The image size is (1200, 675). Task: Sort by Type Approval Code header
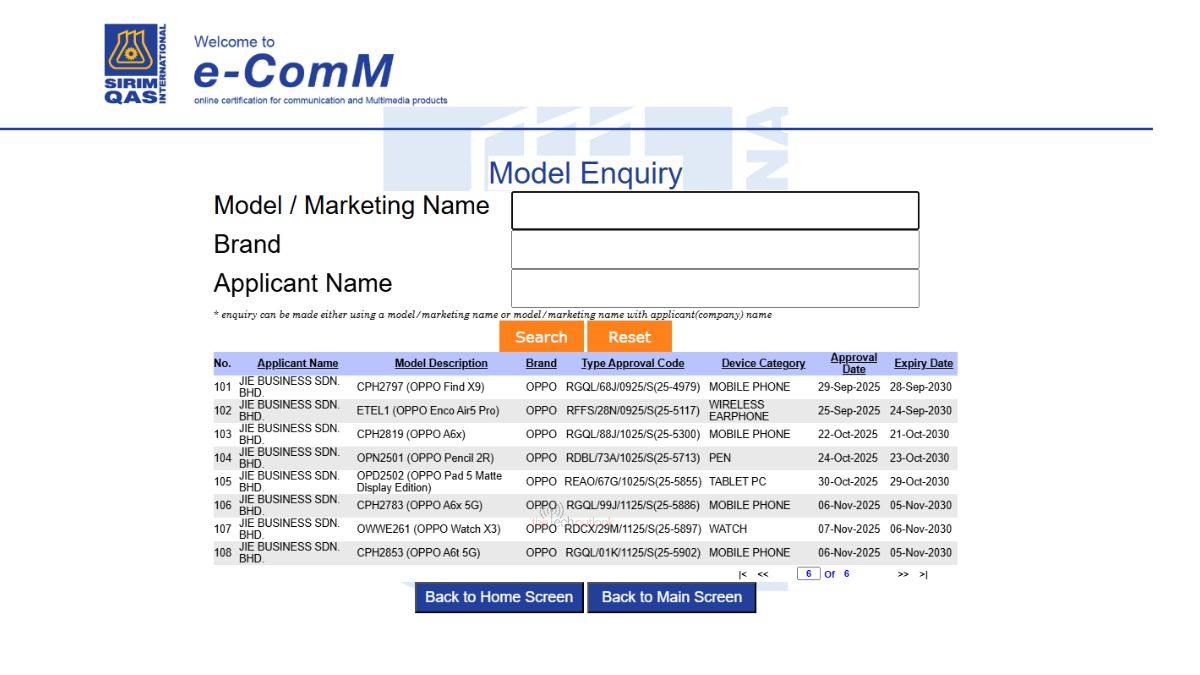(x=633, y=364)
